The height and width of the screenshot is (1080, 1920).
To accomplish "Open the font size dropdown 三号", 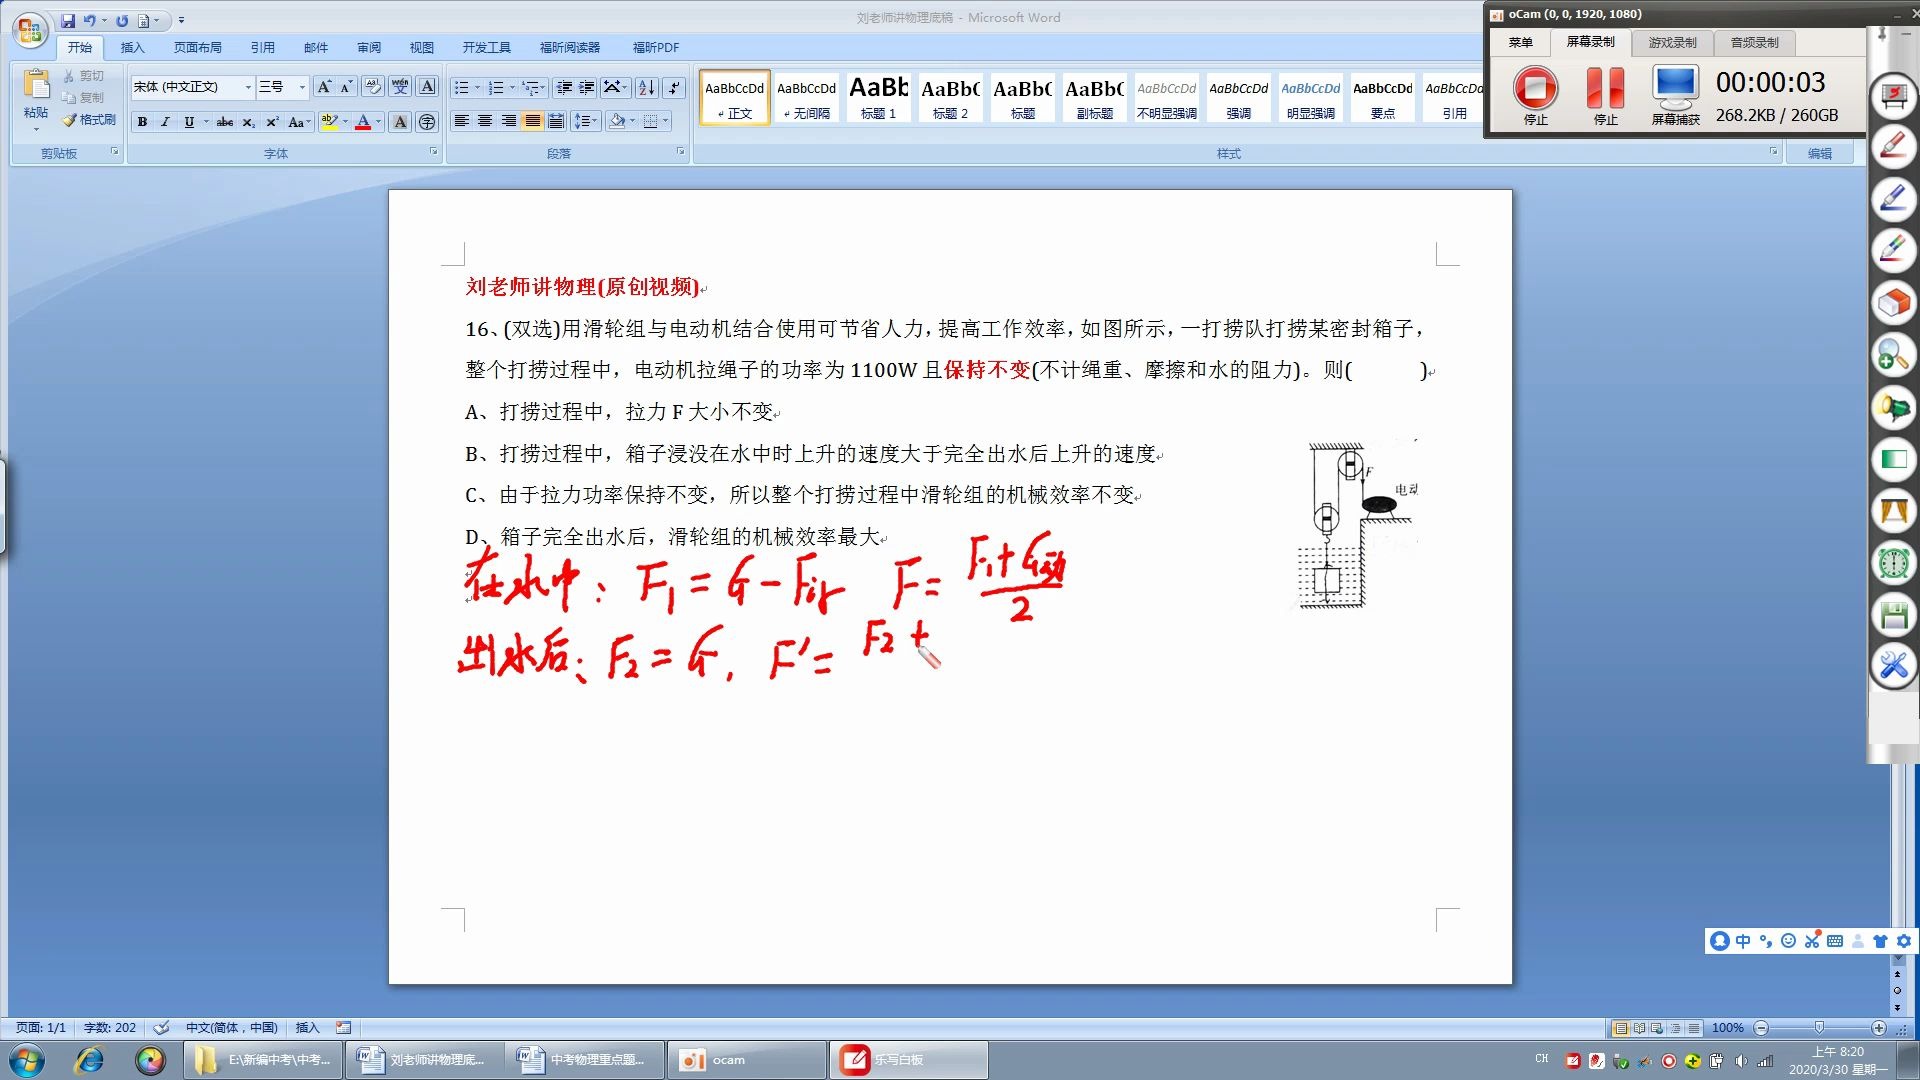I will click(x=302, y=87).
